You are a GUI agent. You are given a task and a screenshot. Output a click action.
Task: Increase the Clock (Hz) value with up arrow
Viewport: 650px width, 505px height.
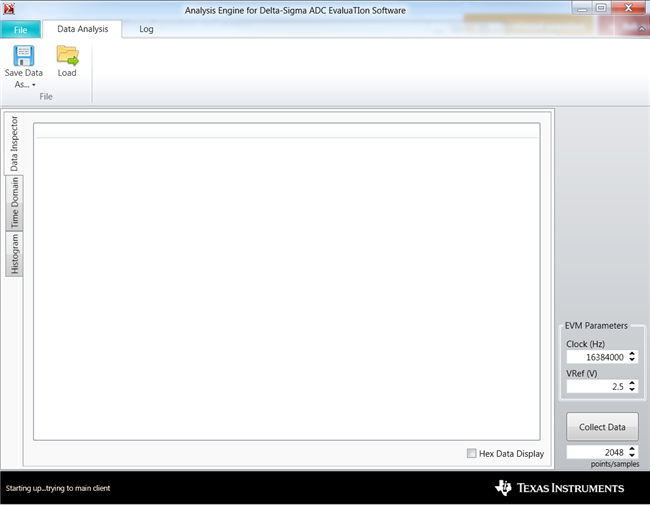click(632, 354)
